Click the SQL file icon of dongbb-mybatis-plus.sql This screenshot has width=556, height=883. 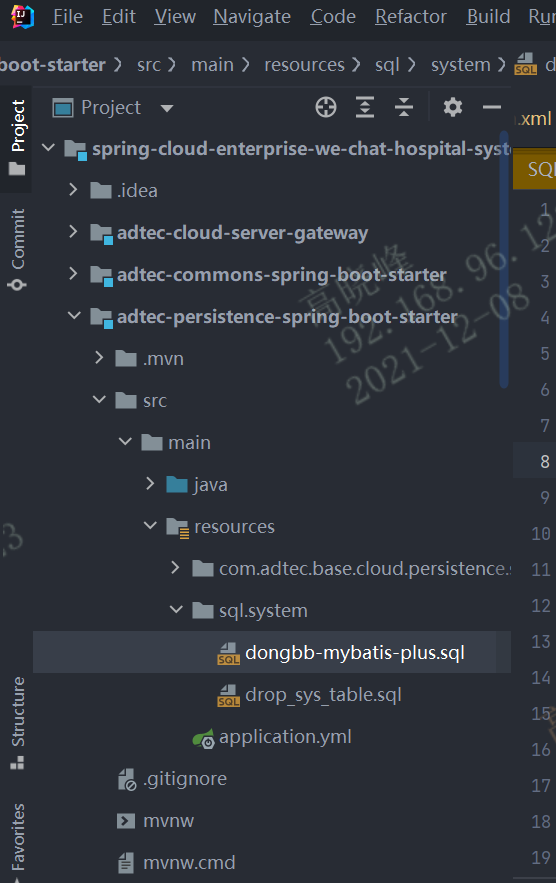pyautogui.click(x=228, y=653)
